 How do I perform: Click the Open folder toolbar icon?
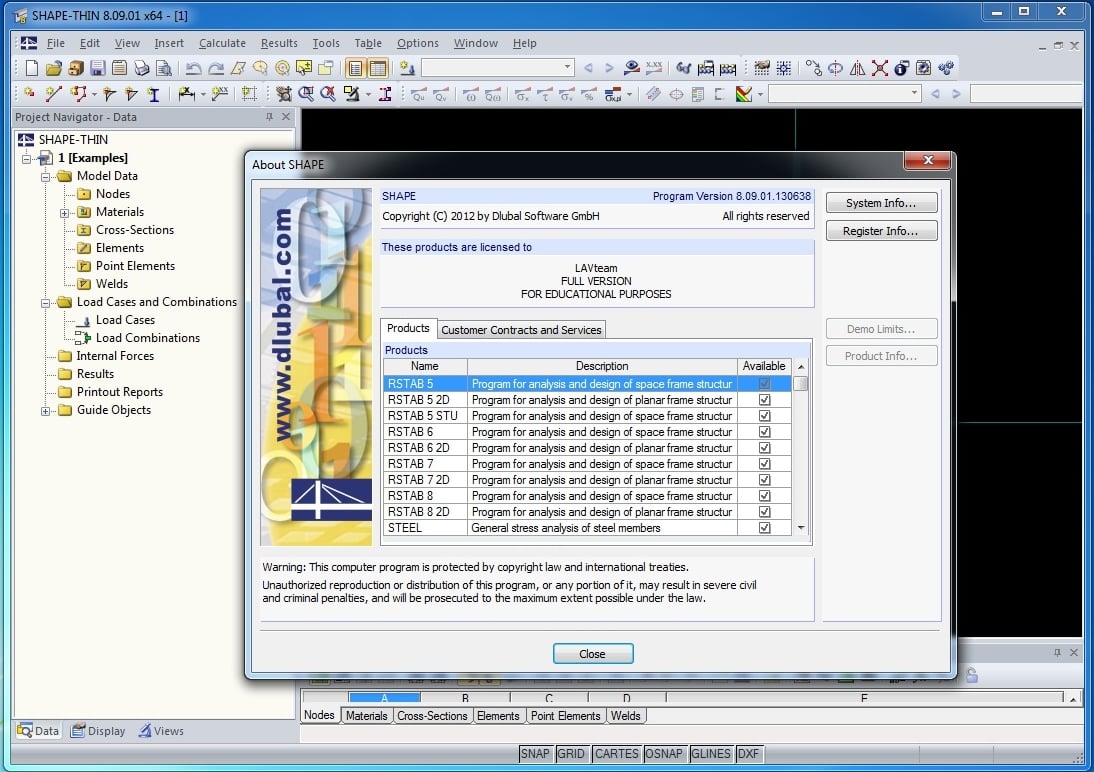pos(53,68)
